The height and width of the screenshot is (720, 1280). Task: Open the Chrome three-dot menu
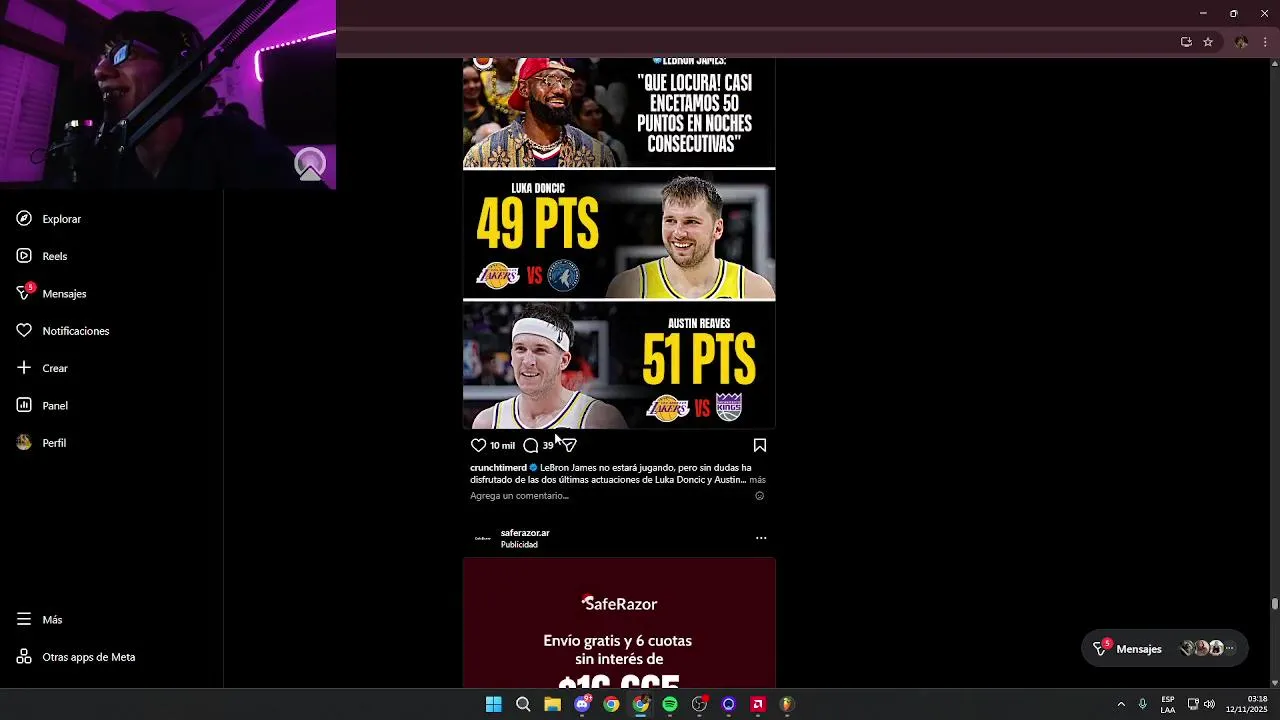pyautogui.click(x=1265, y=42)
